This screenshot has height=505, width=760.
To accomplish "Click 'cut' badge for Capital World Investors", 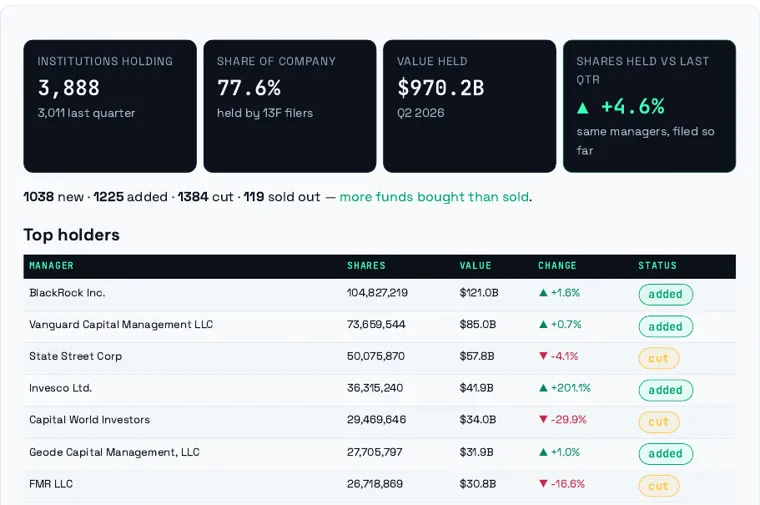I will tap(659, 422).
